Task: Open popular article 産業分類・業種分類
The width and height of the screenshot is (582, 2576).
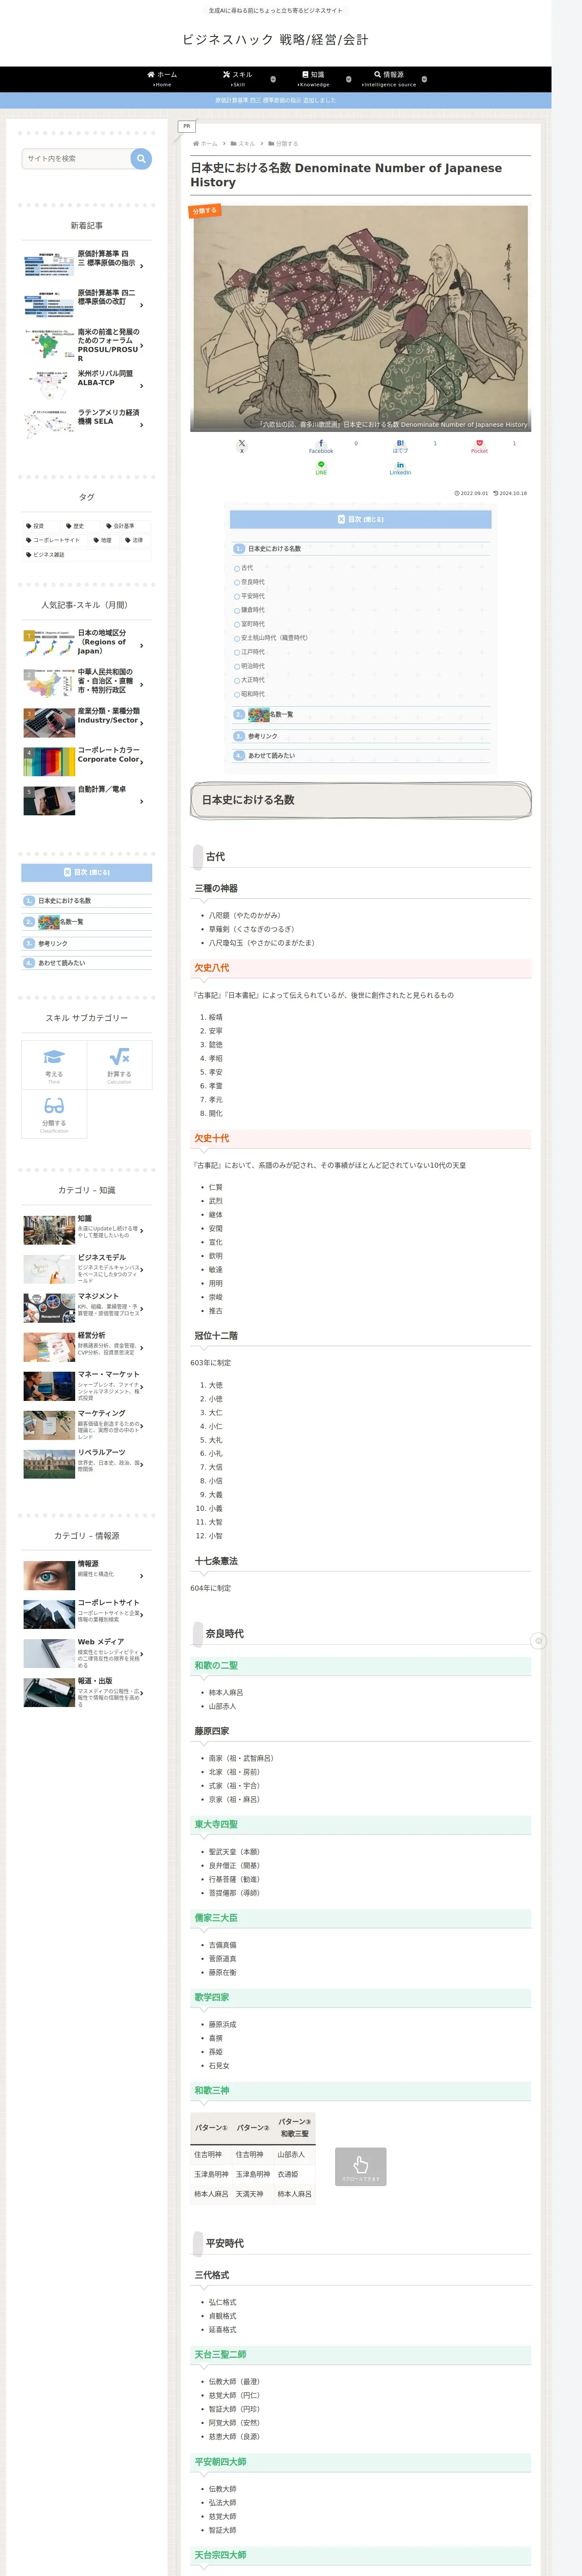Action: coord(87,722)
